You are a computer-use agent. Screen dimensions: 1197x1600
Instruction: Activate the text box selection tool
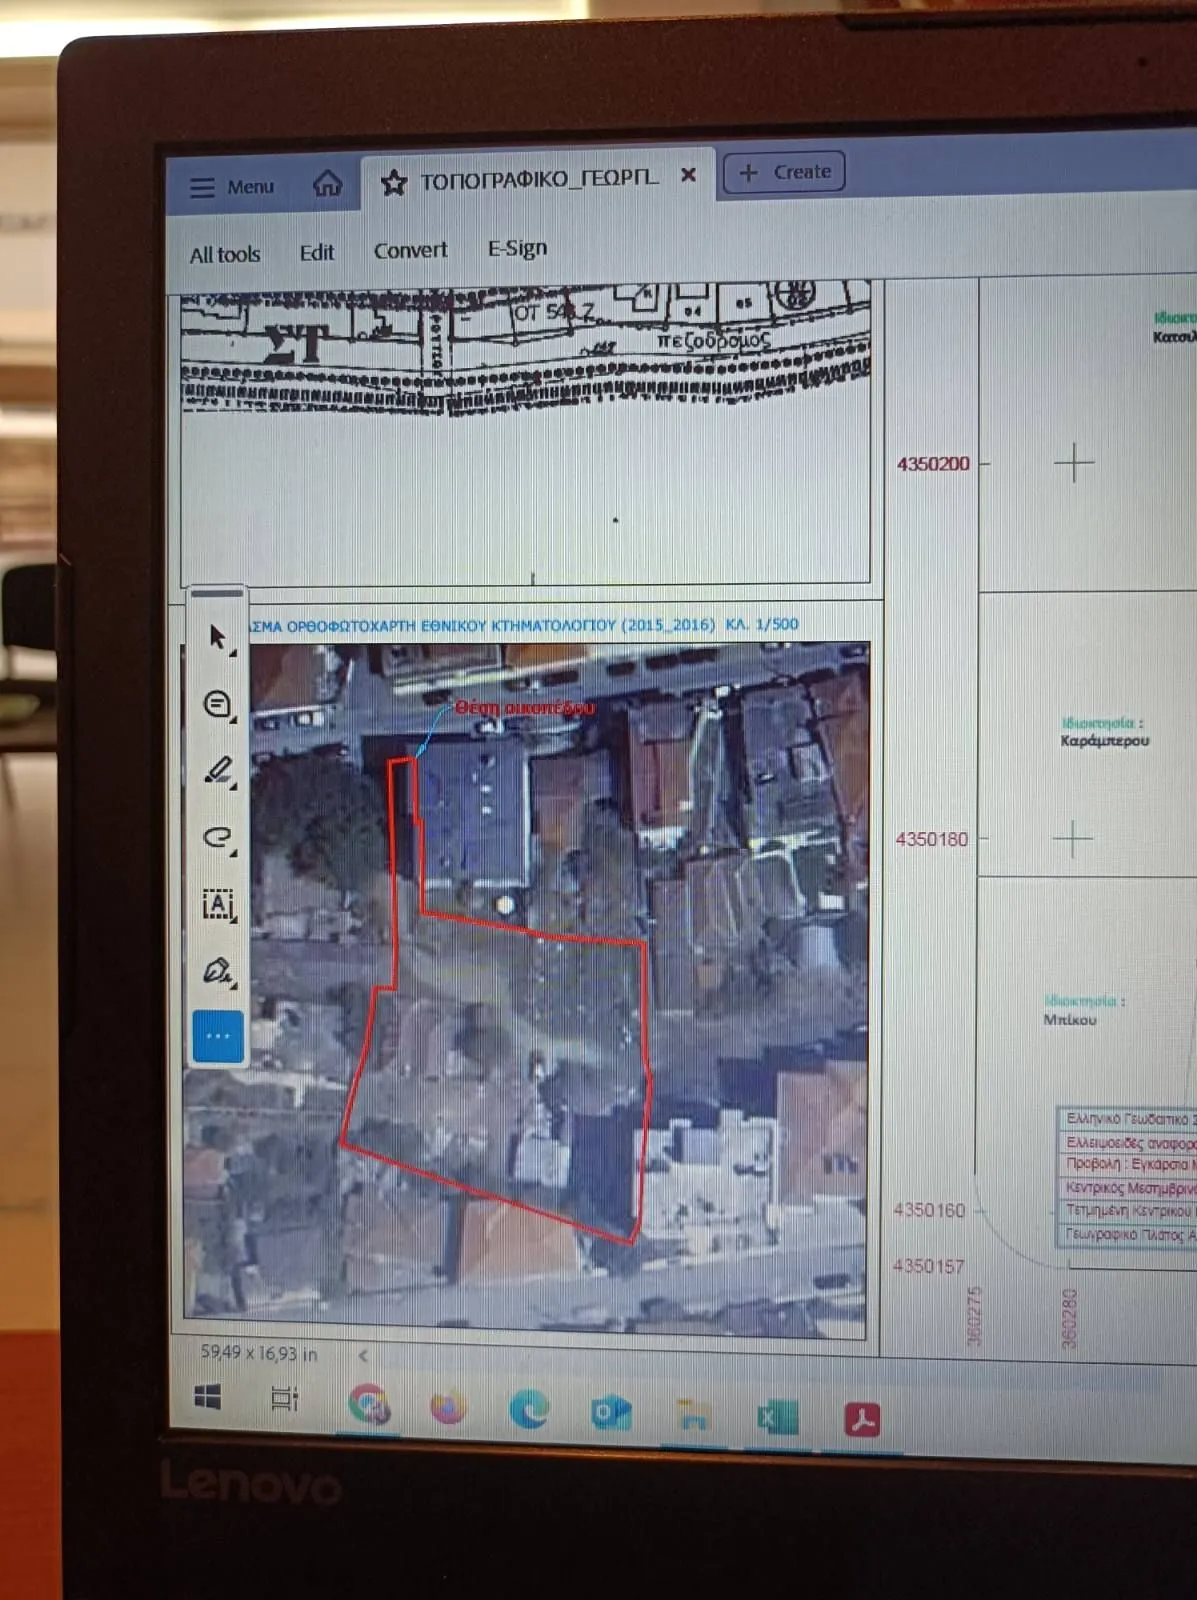pyautogui.click(x=217, y=904)
